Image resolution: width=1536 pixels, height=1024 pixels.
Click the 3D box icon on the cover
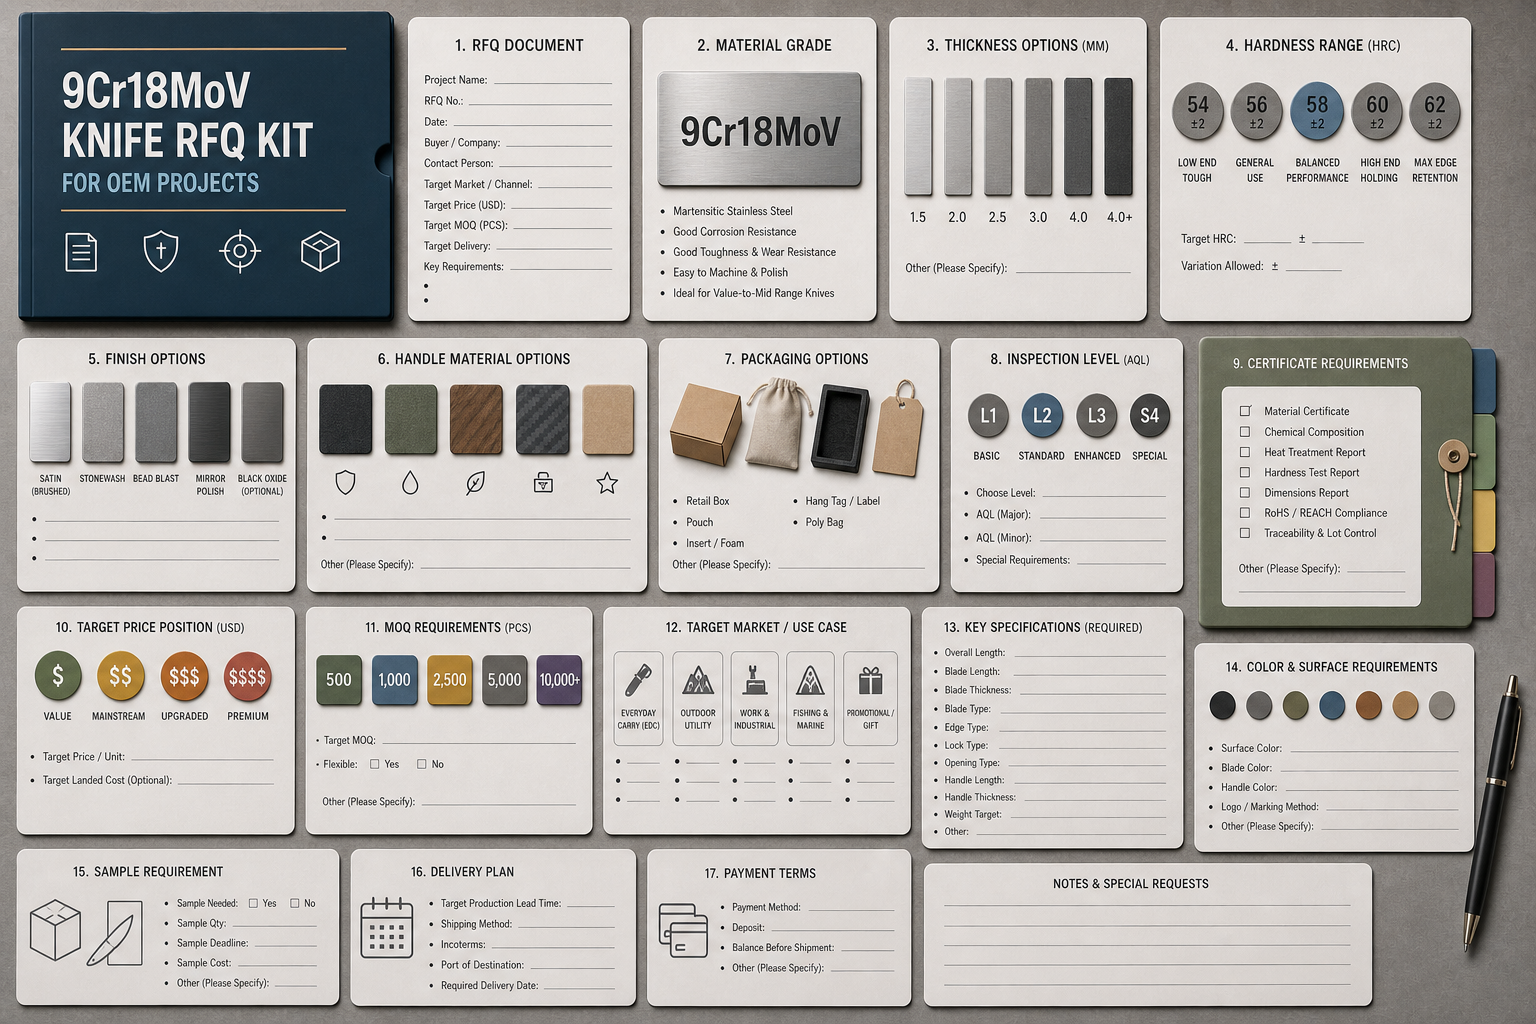pos(320,251)
